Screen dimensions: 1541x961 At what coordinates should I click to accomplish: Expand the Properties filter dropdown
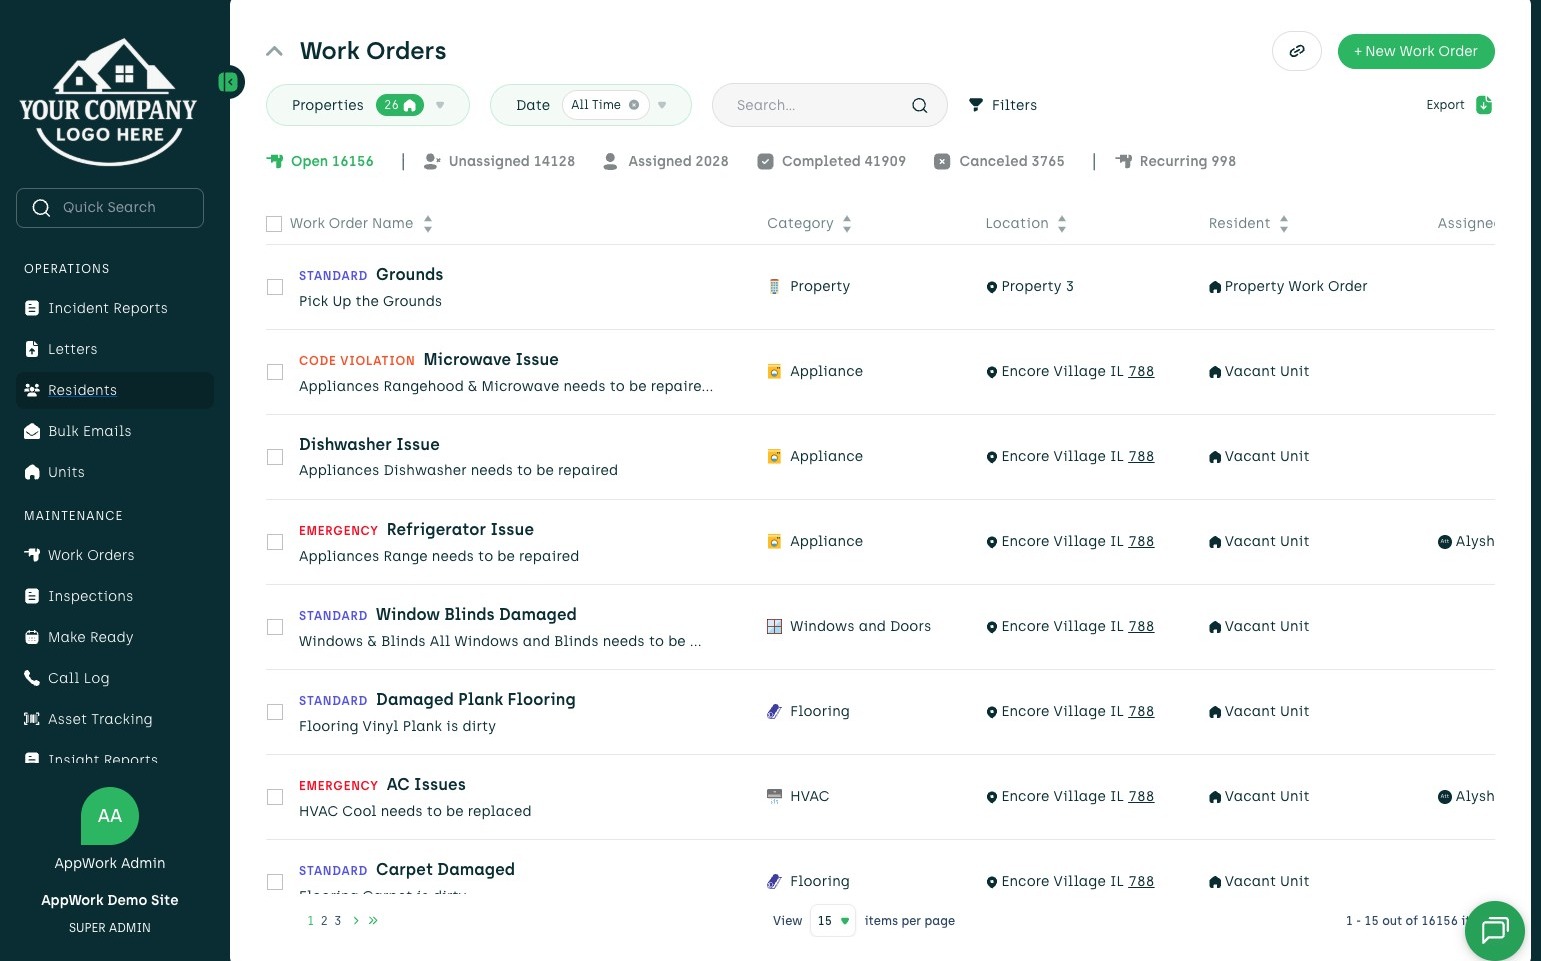(440, 105)
